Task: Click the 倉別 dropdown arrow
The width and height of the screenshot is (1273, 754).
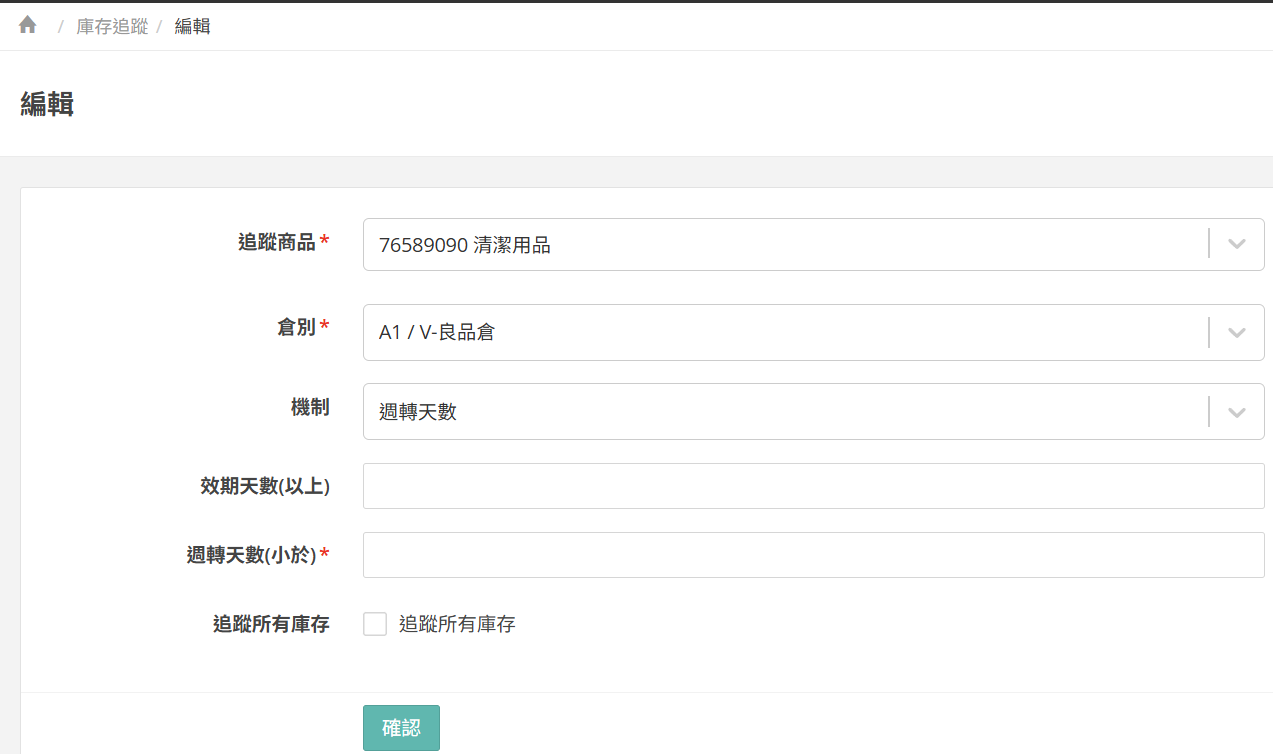Action: 1236,332
